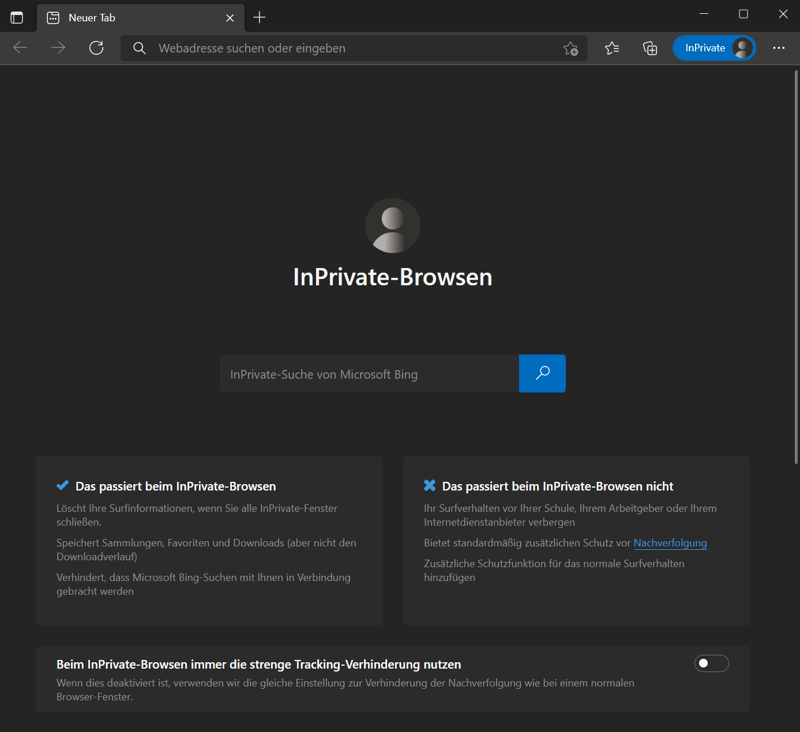Close the Neuer Tab tab
This screenshot has width=800, height=732.
(230, 17)
